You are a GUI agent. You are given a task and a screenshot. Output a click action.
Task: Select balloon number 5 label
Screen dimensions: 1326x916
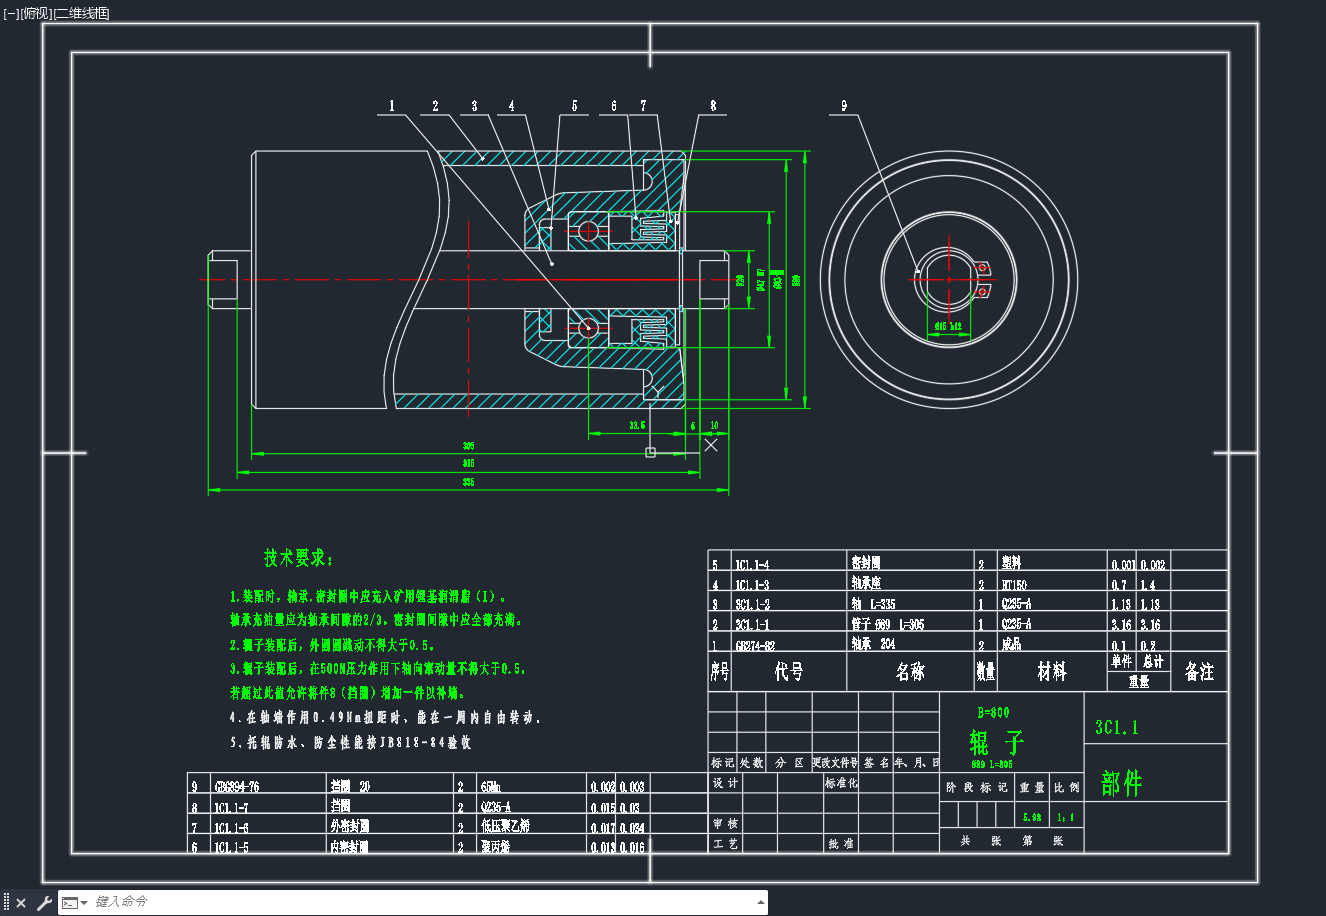tap(574, 105)
